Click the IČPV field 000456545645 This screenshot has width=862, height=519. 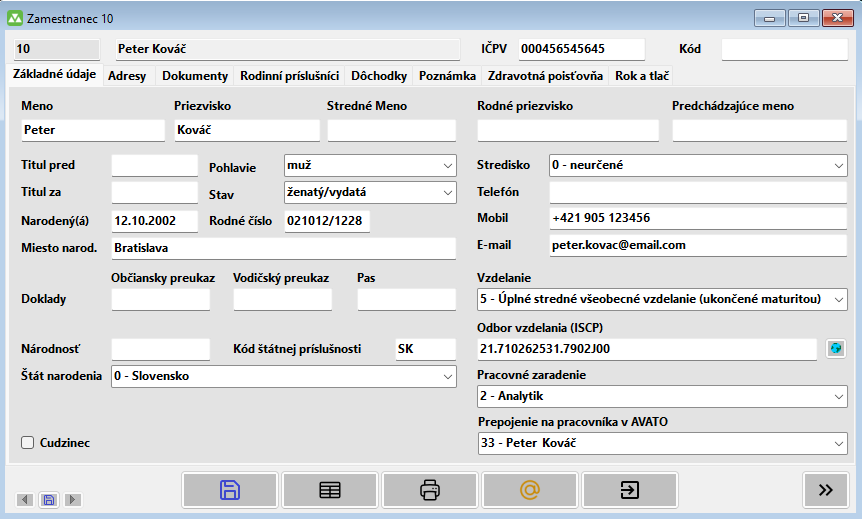[x=582, y=49]
